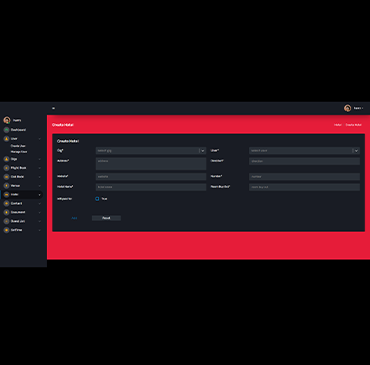
Task: Open the Settings sidebar icon
Action: [6, 230]
